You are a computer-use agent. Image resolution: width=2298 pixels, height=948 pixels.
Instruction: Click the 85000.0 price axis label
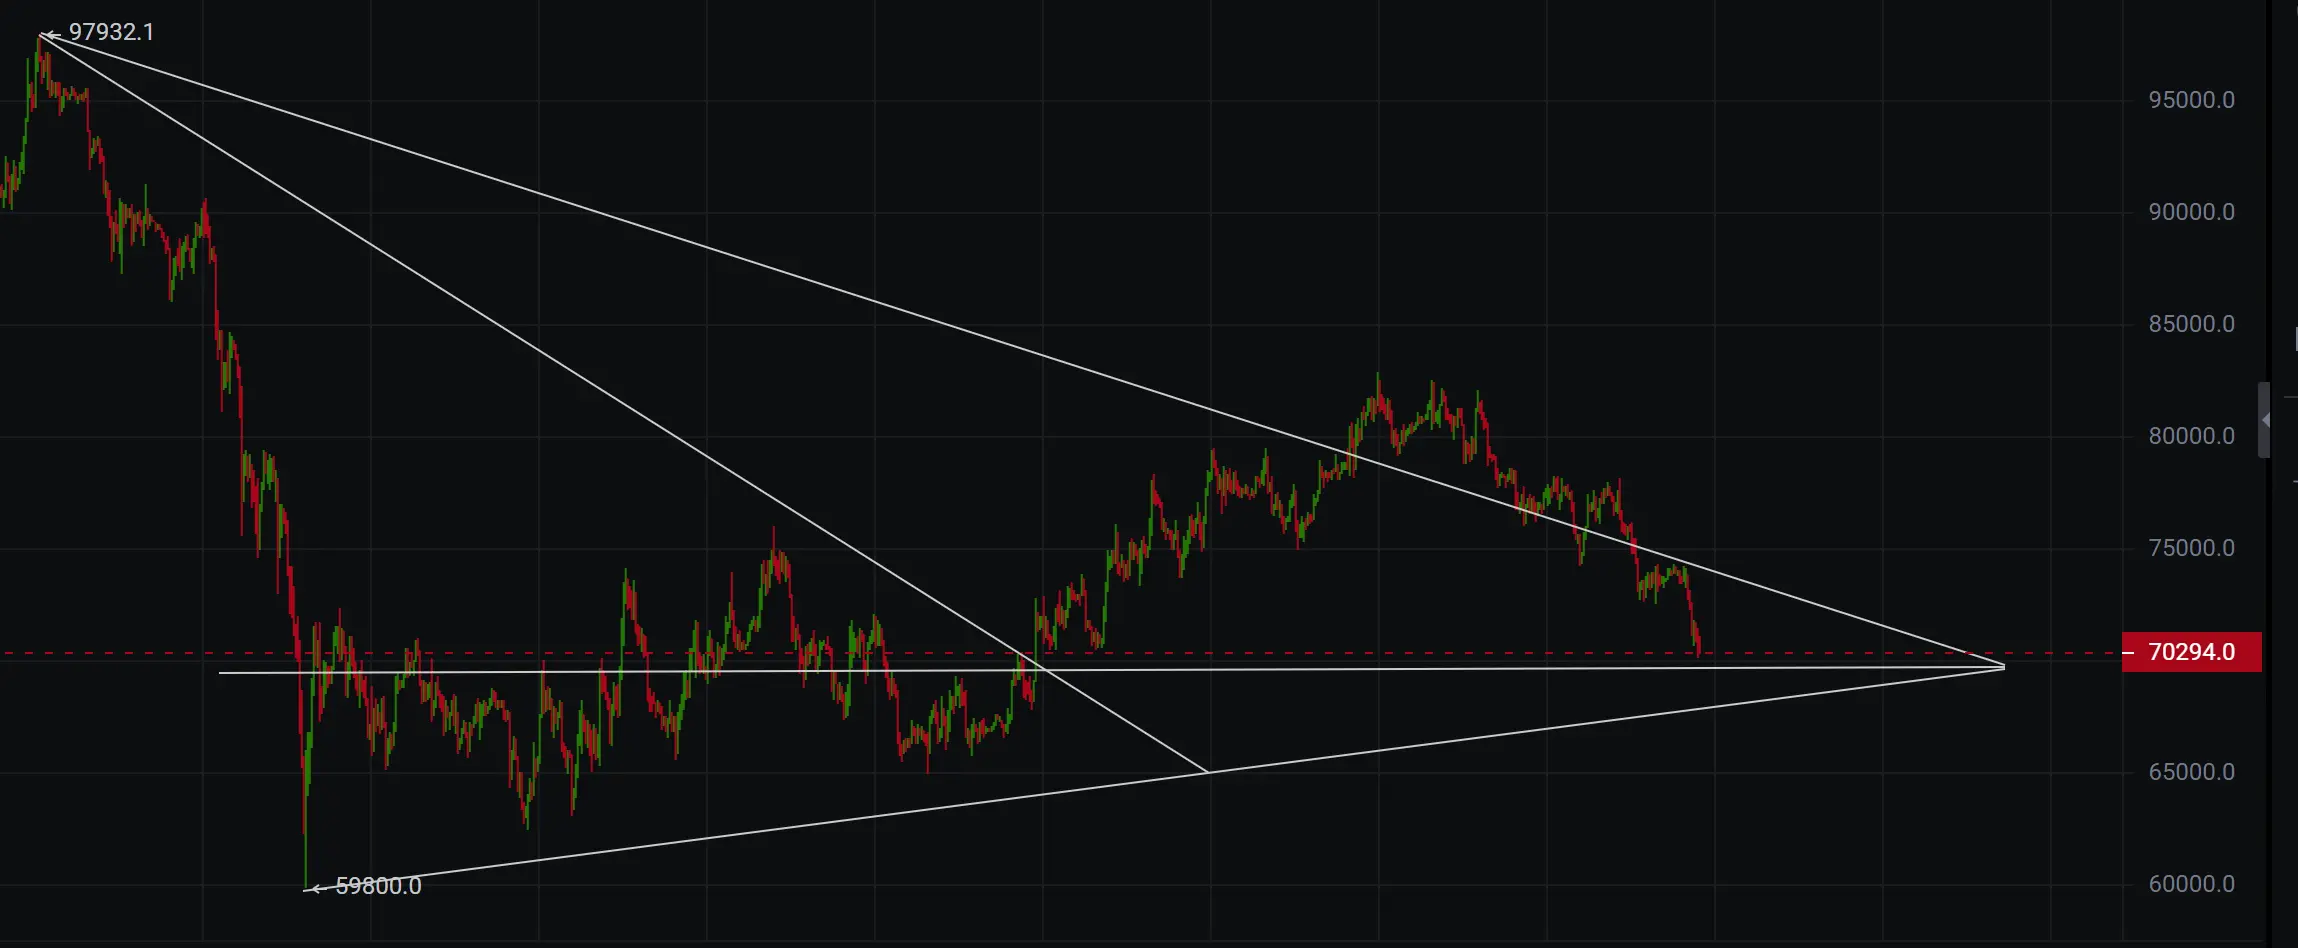pyautogui.click(x=2191, y=324)
